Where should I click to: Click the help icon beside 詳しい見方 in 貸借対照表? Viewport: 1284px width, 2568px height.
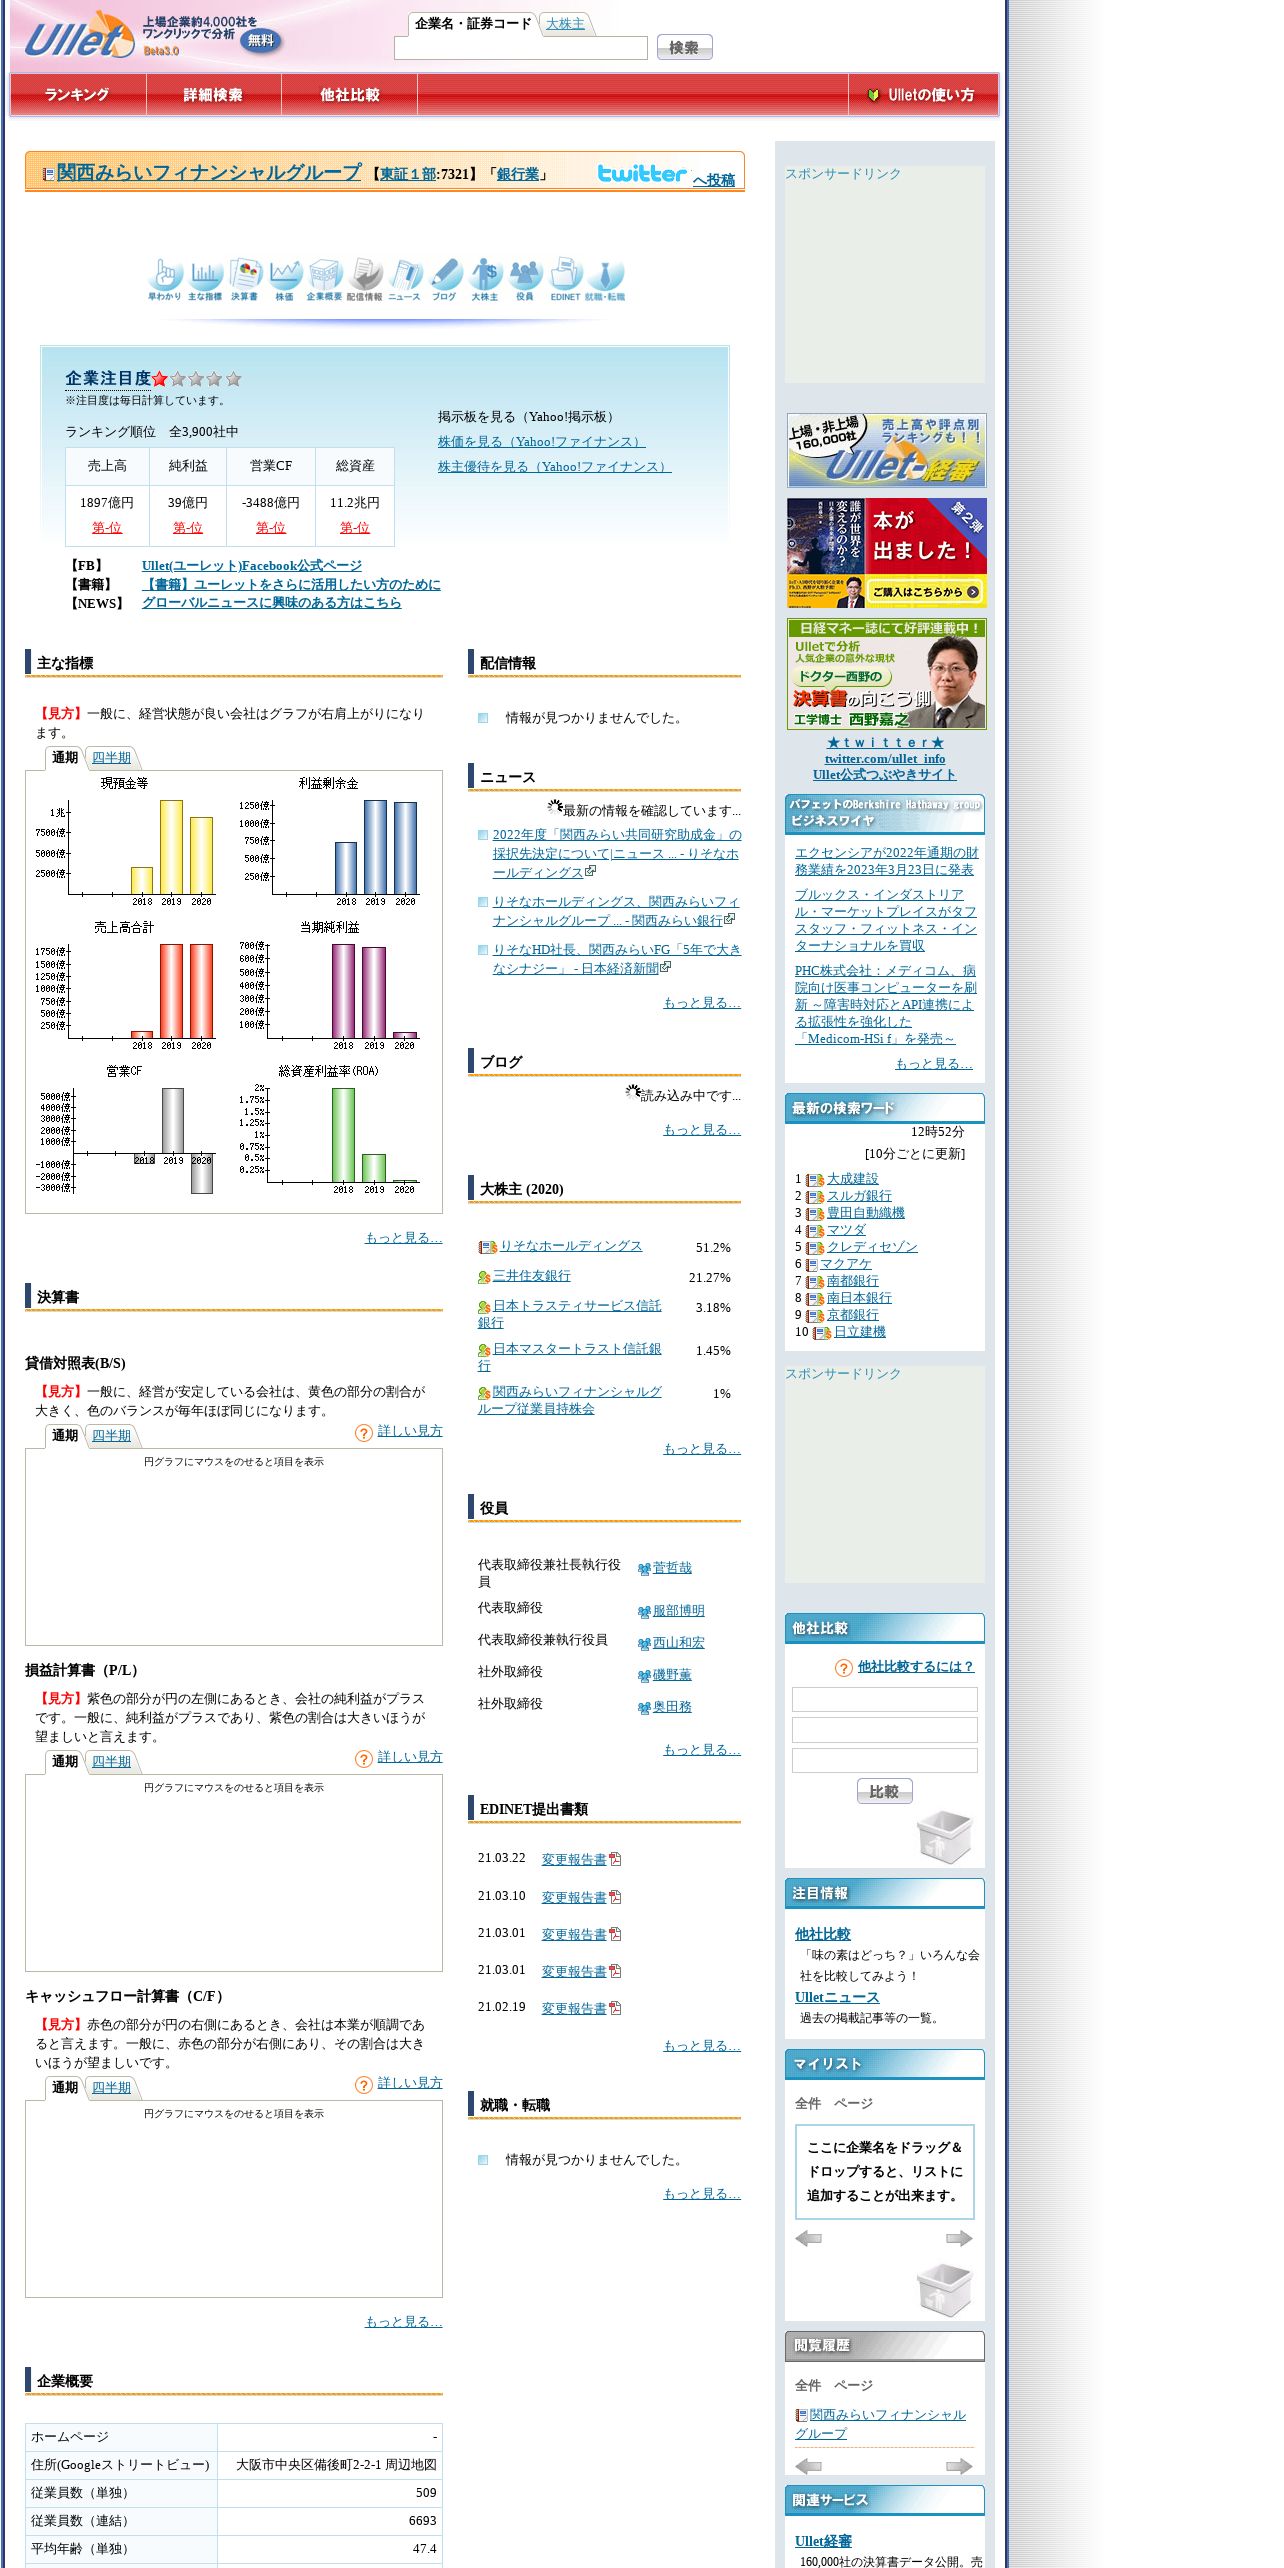[x=364, y=1433]
